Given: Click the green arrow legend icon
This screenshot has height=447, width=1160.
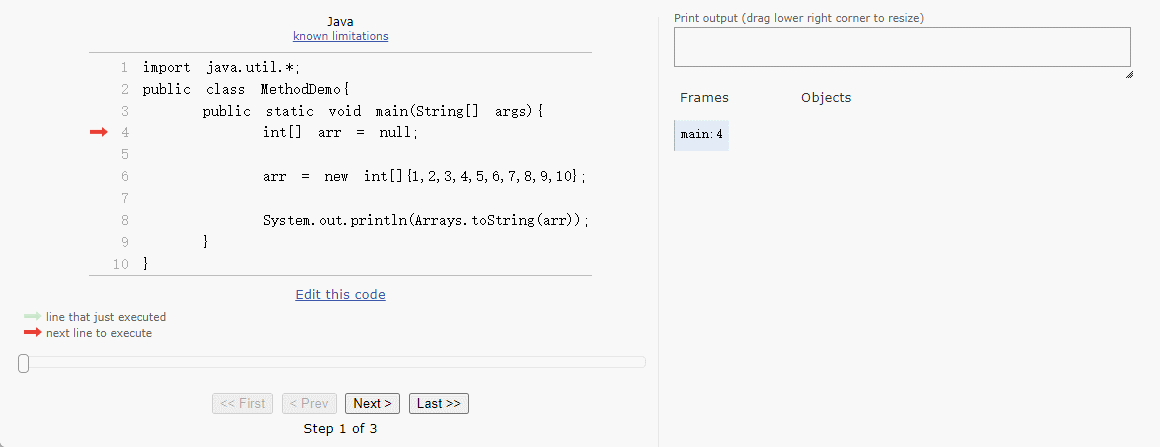Looking at the screenshot, I should coord(32,317).
